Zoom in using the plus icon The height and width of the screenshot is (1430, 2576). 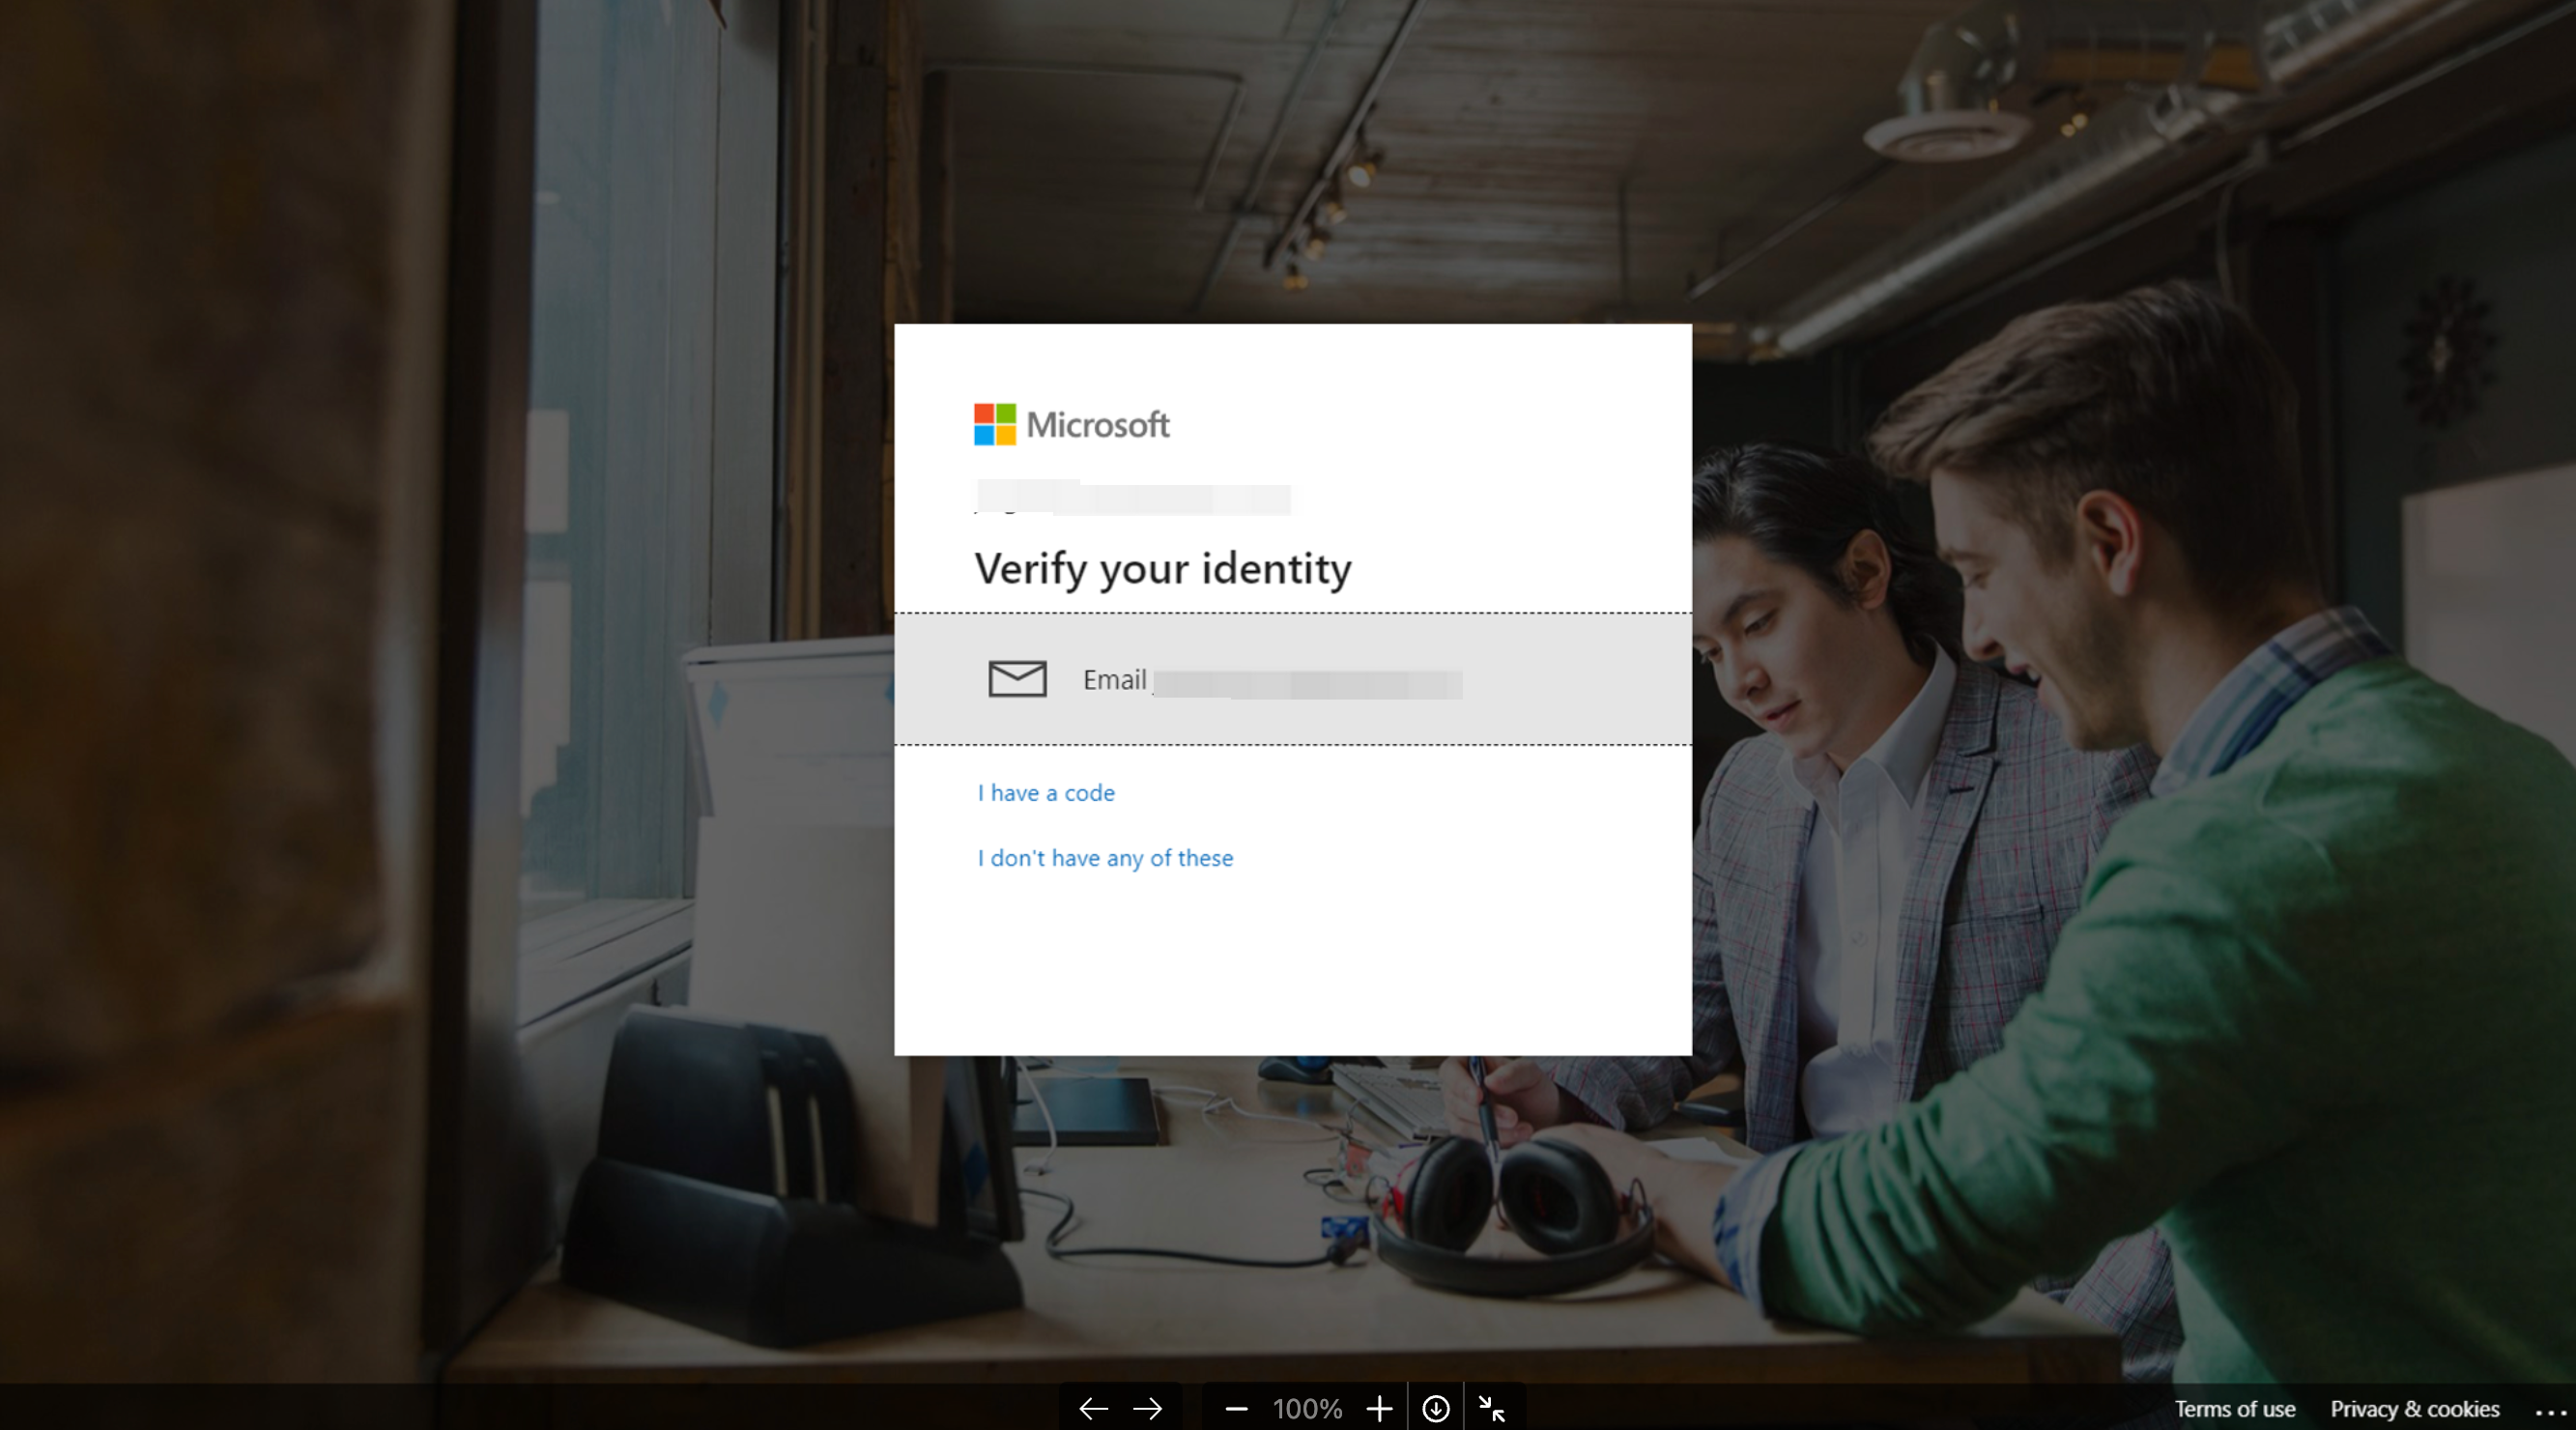[1379, 1409]
